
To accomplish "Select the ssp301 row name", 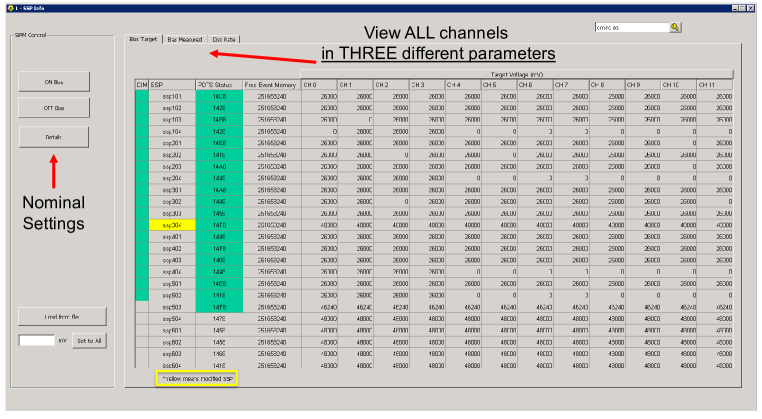I will pyautogui.click(x=172, y=190).
